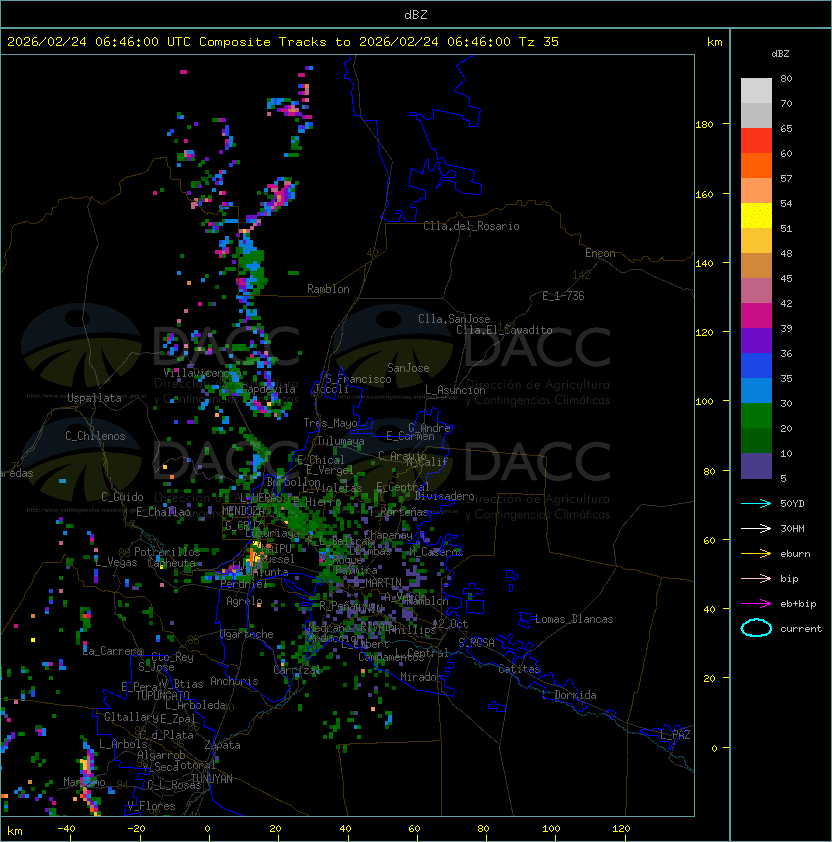Click the '140' tick on vertical axis
Screen dimensions: 832x842
(x=704, y=264)
